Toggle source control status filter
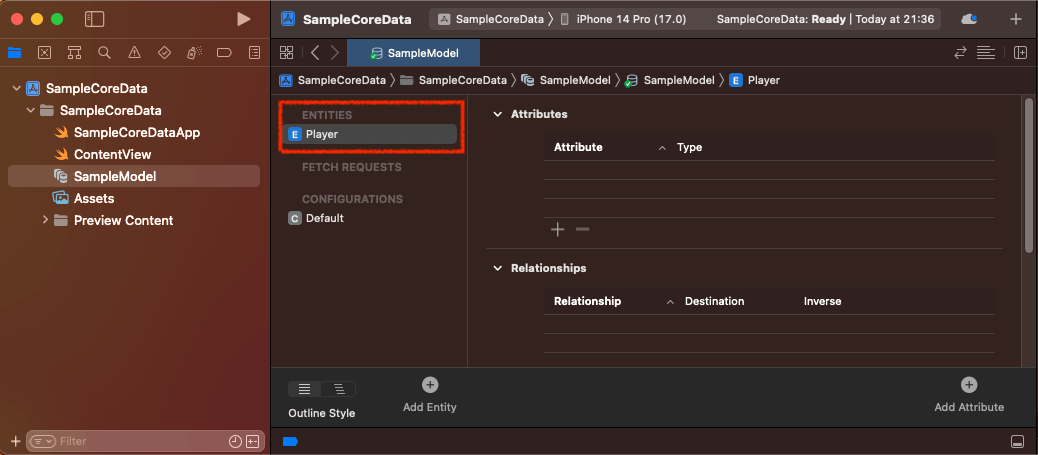The height and width of the screenshot is (455, 1038). click(x=253, y=441)
